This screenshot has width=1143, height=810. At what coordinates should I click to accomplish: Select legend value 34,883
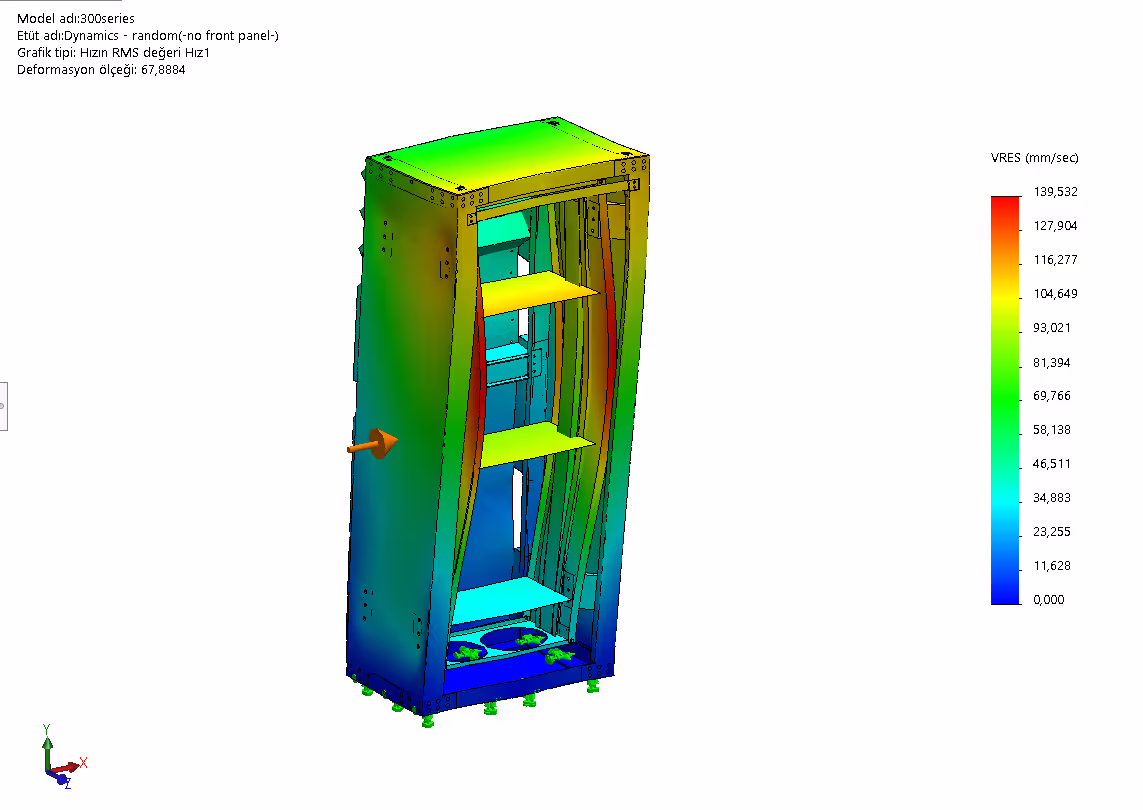click(x=1052, y=498)
